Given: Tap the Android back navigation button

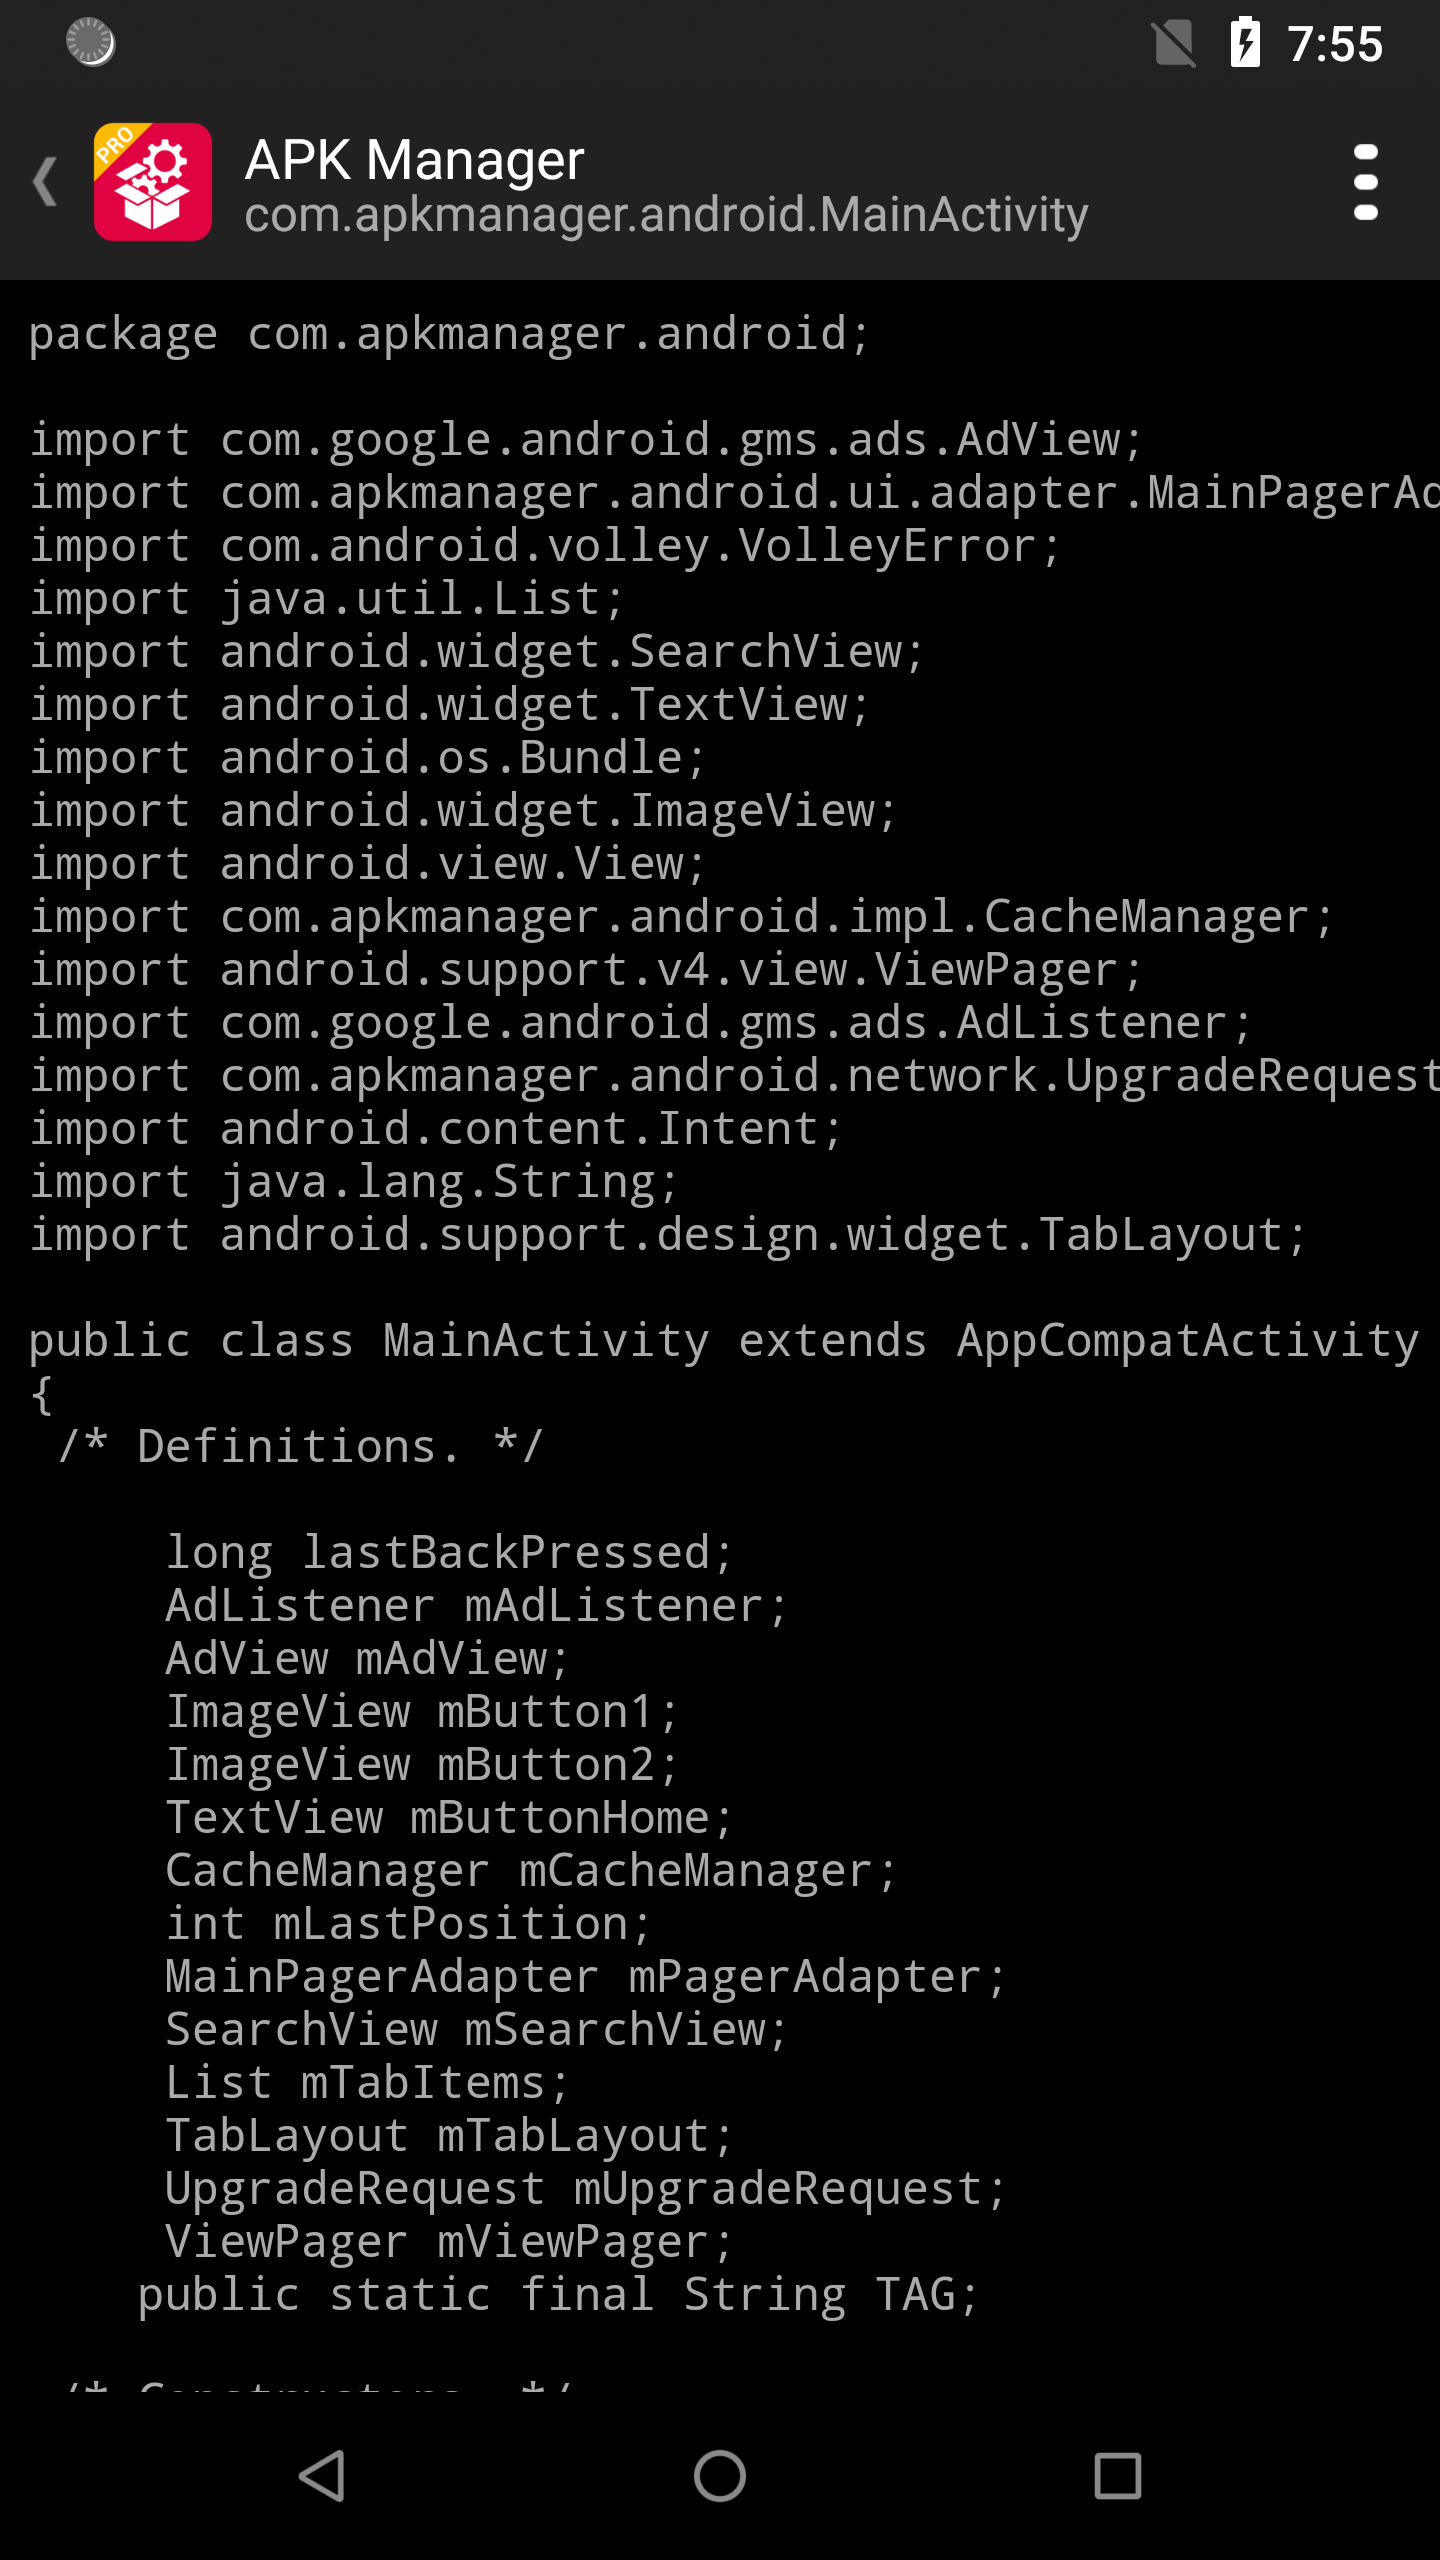Looking at the screenshot, I should 322,2476.
